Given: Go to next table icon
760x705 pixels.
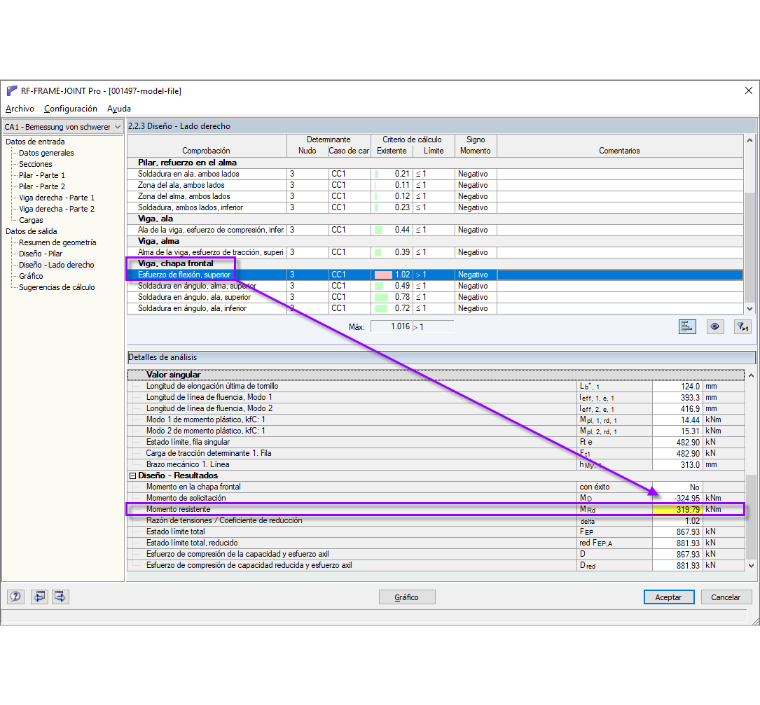Looking at the screenshot, I should (x=60, y=596).
